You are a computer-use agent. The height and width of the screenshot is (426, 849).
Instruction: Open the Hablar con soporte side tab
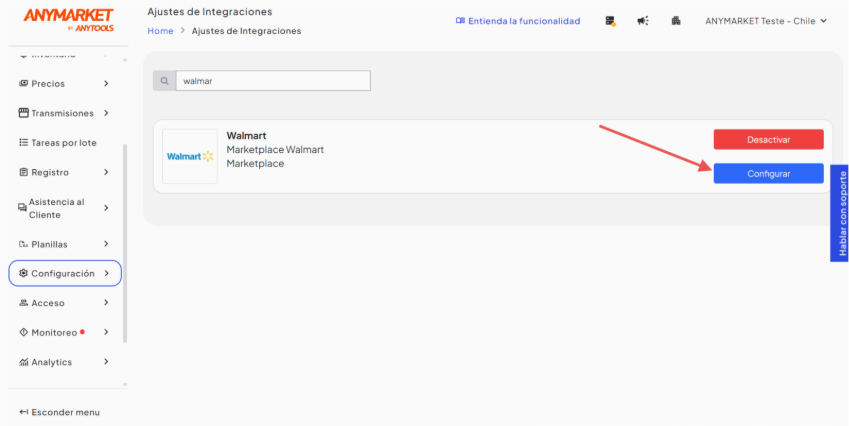coord(840,213)
